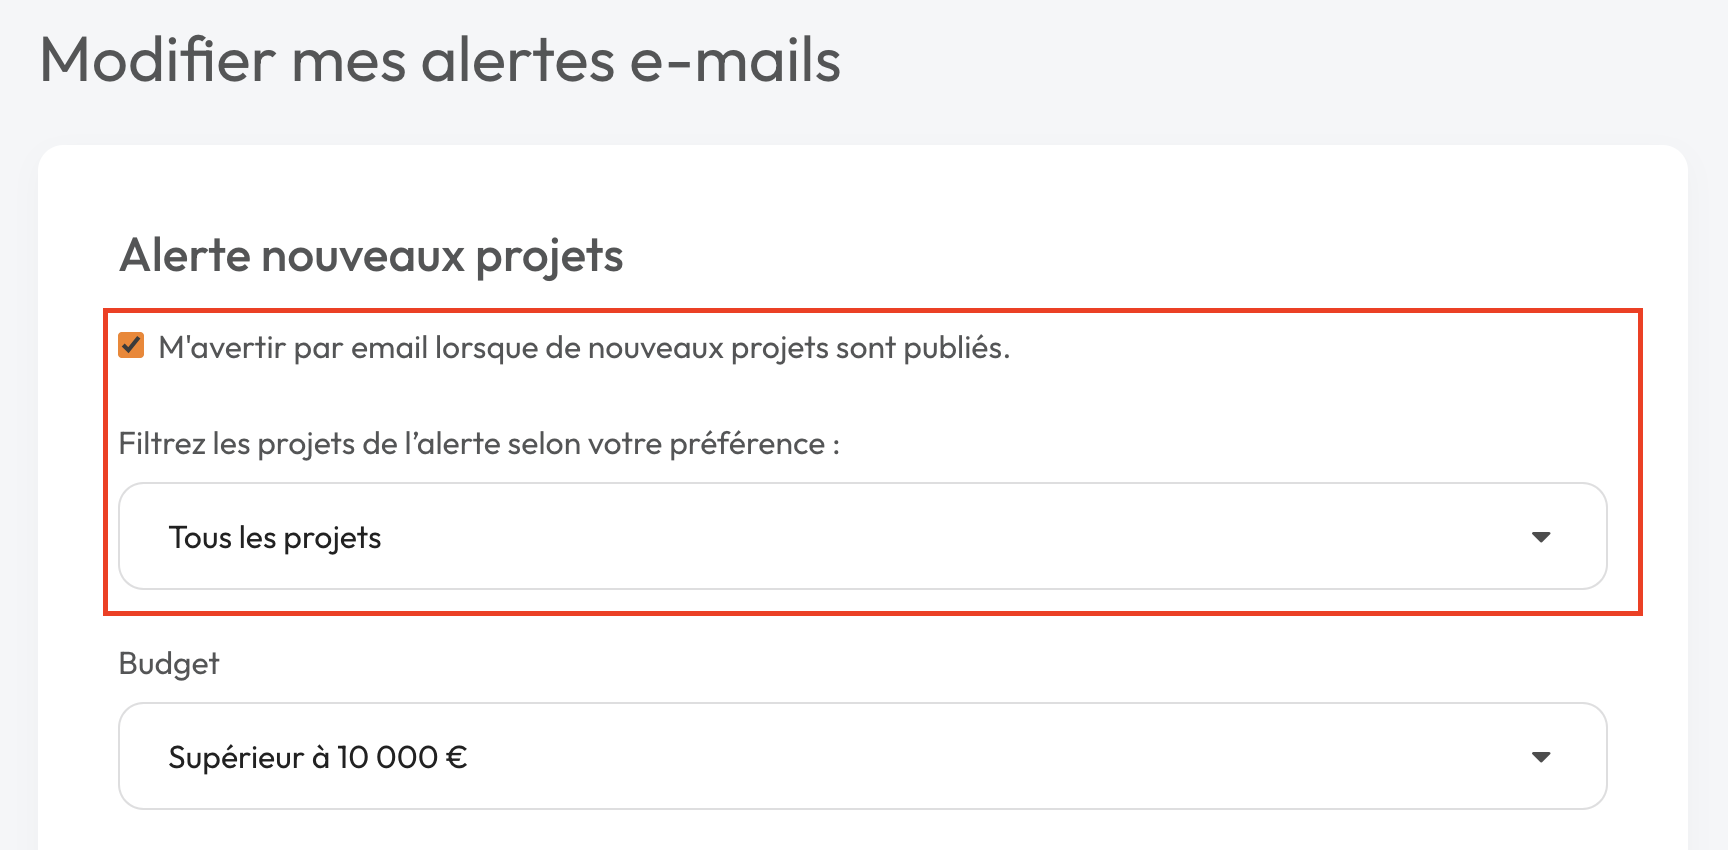Click the "Alerte nouveaux projets" section heading
Image resolution: width=1728 pixels, height=850 pixels.
(371, 256)
